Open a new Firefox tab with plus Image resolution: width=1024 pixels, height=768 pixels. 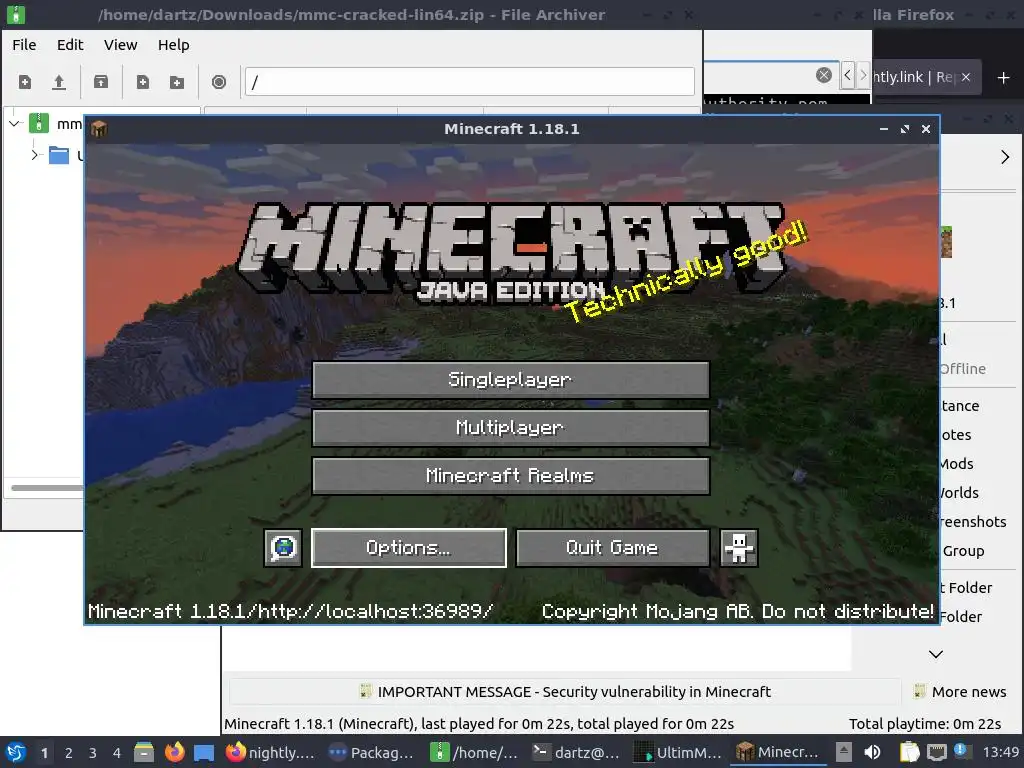click(1004, 78)
